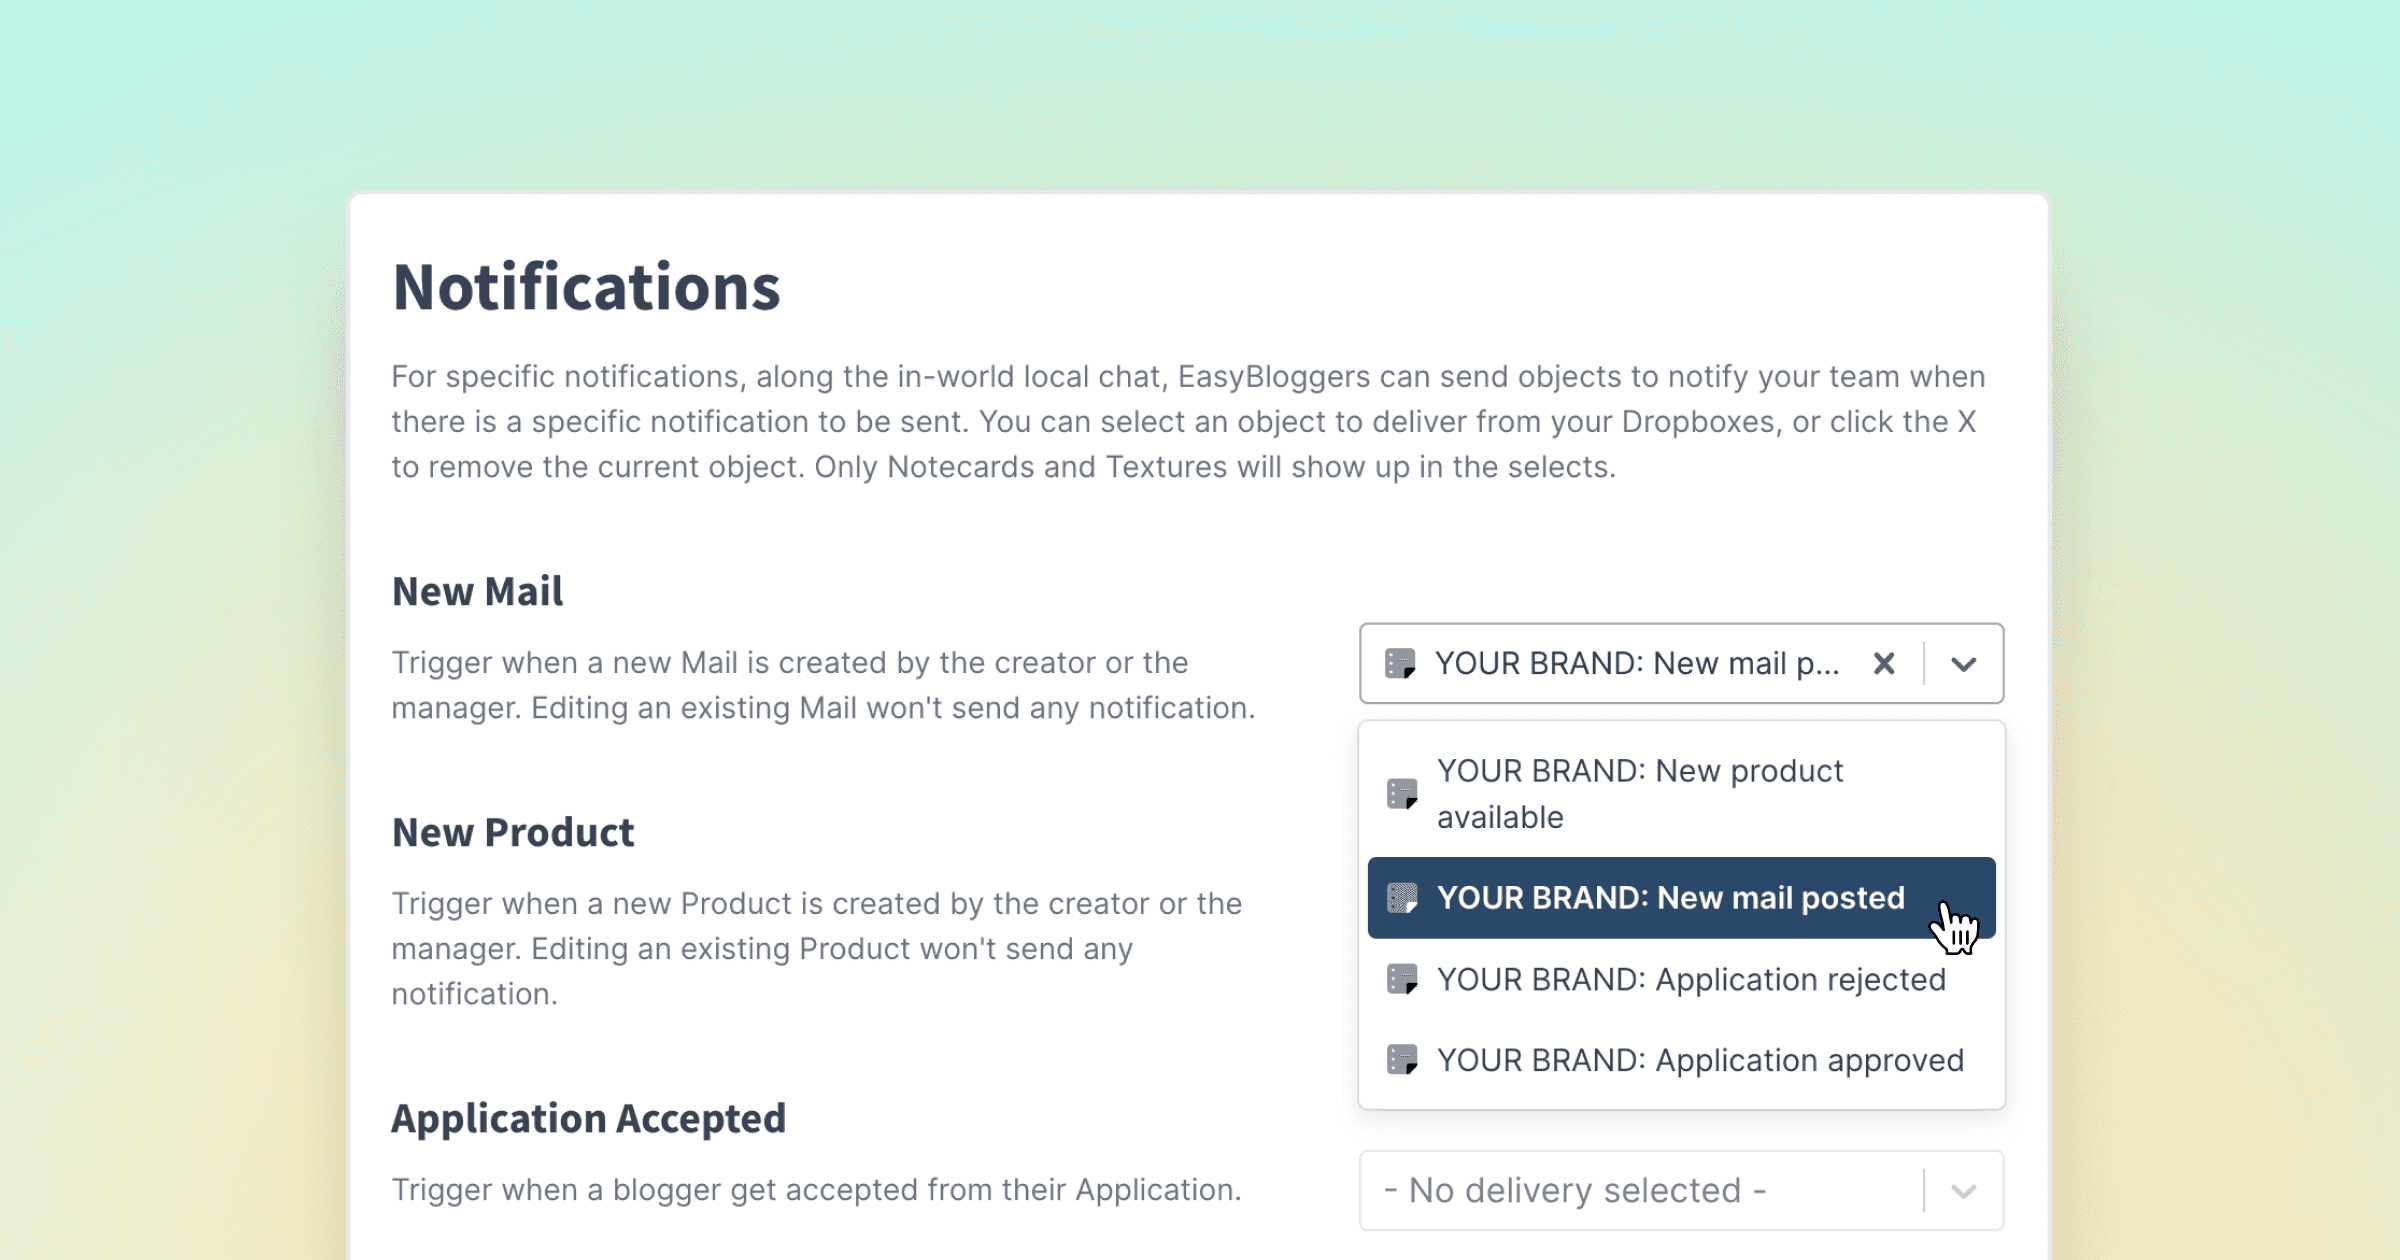
Task: Click the notecard icon beside "Application rejected"
Action: click(x=1402, y=980)
